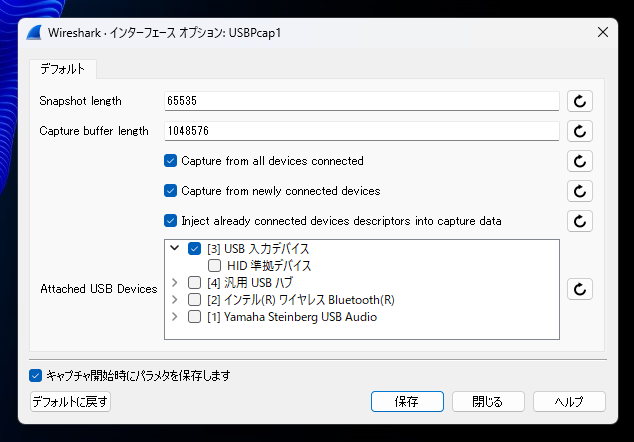The width and height of the screenshot is (634, 442).
Task: Open help with the ヘルプ button
Action: [x=569, y=402]
